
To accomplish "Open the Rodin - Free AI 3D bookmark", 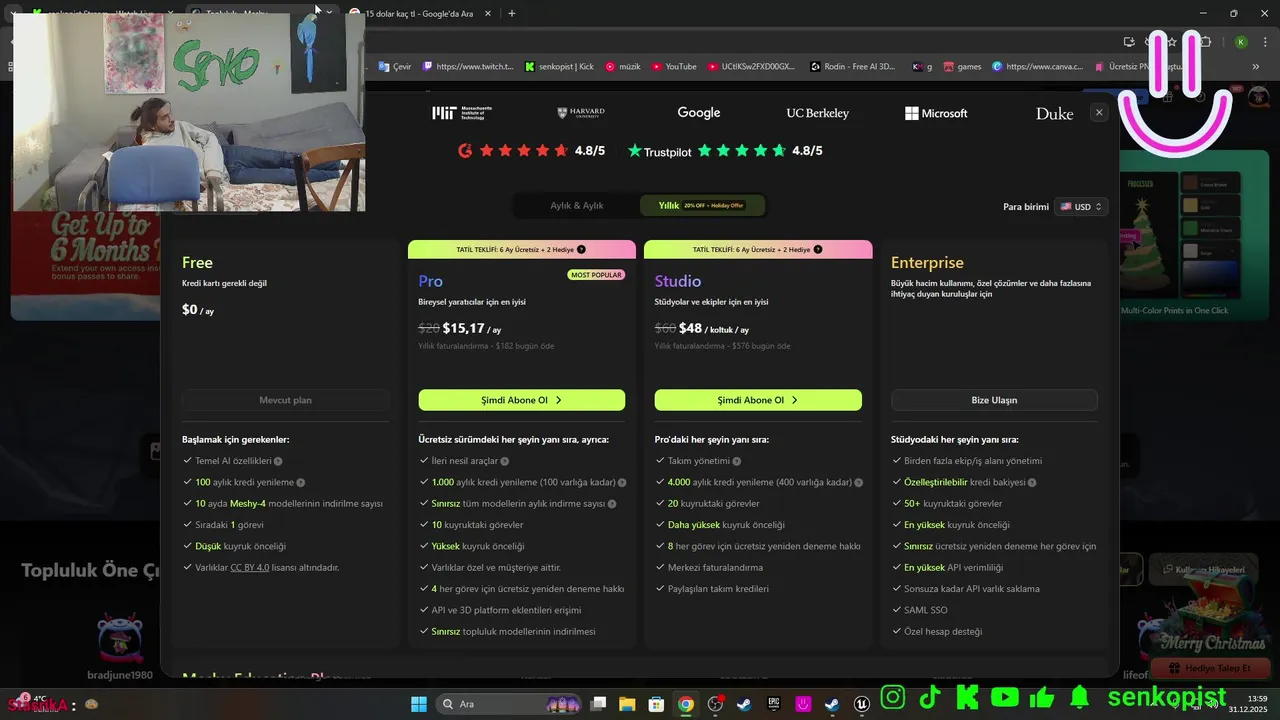I will (854, 67).
